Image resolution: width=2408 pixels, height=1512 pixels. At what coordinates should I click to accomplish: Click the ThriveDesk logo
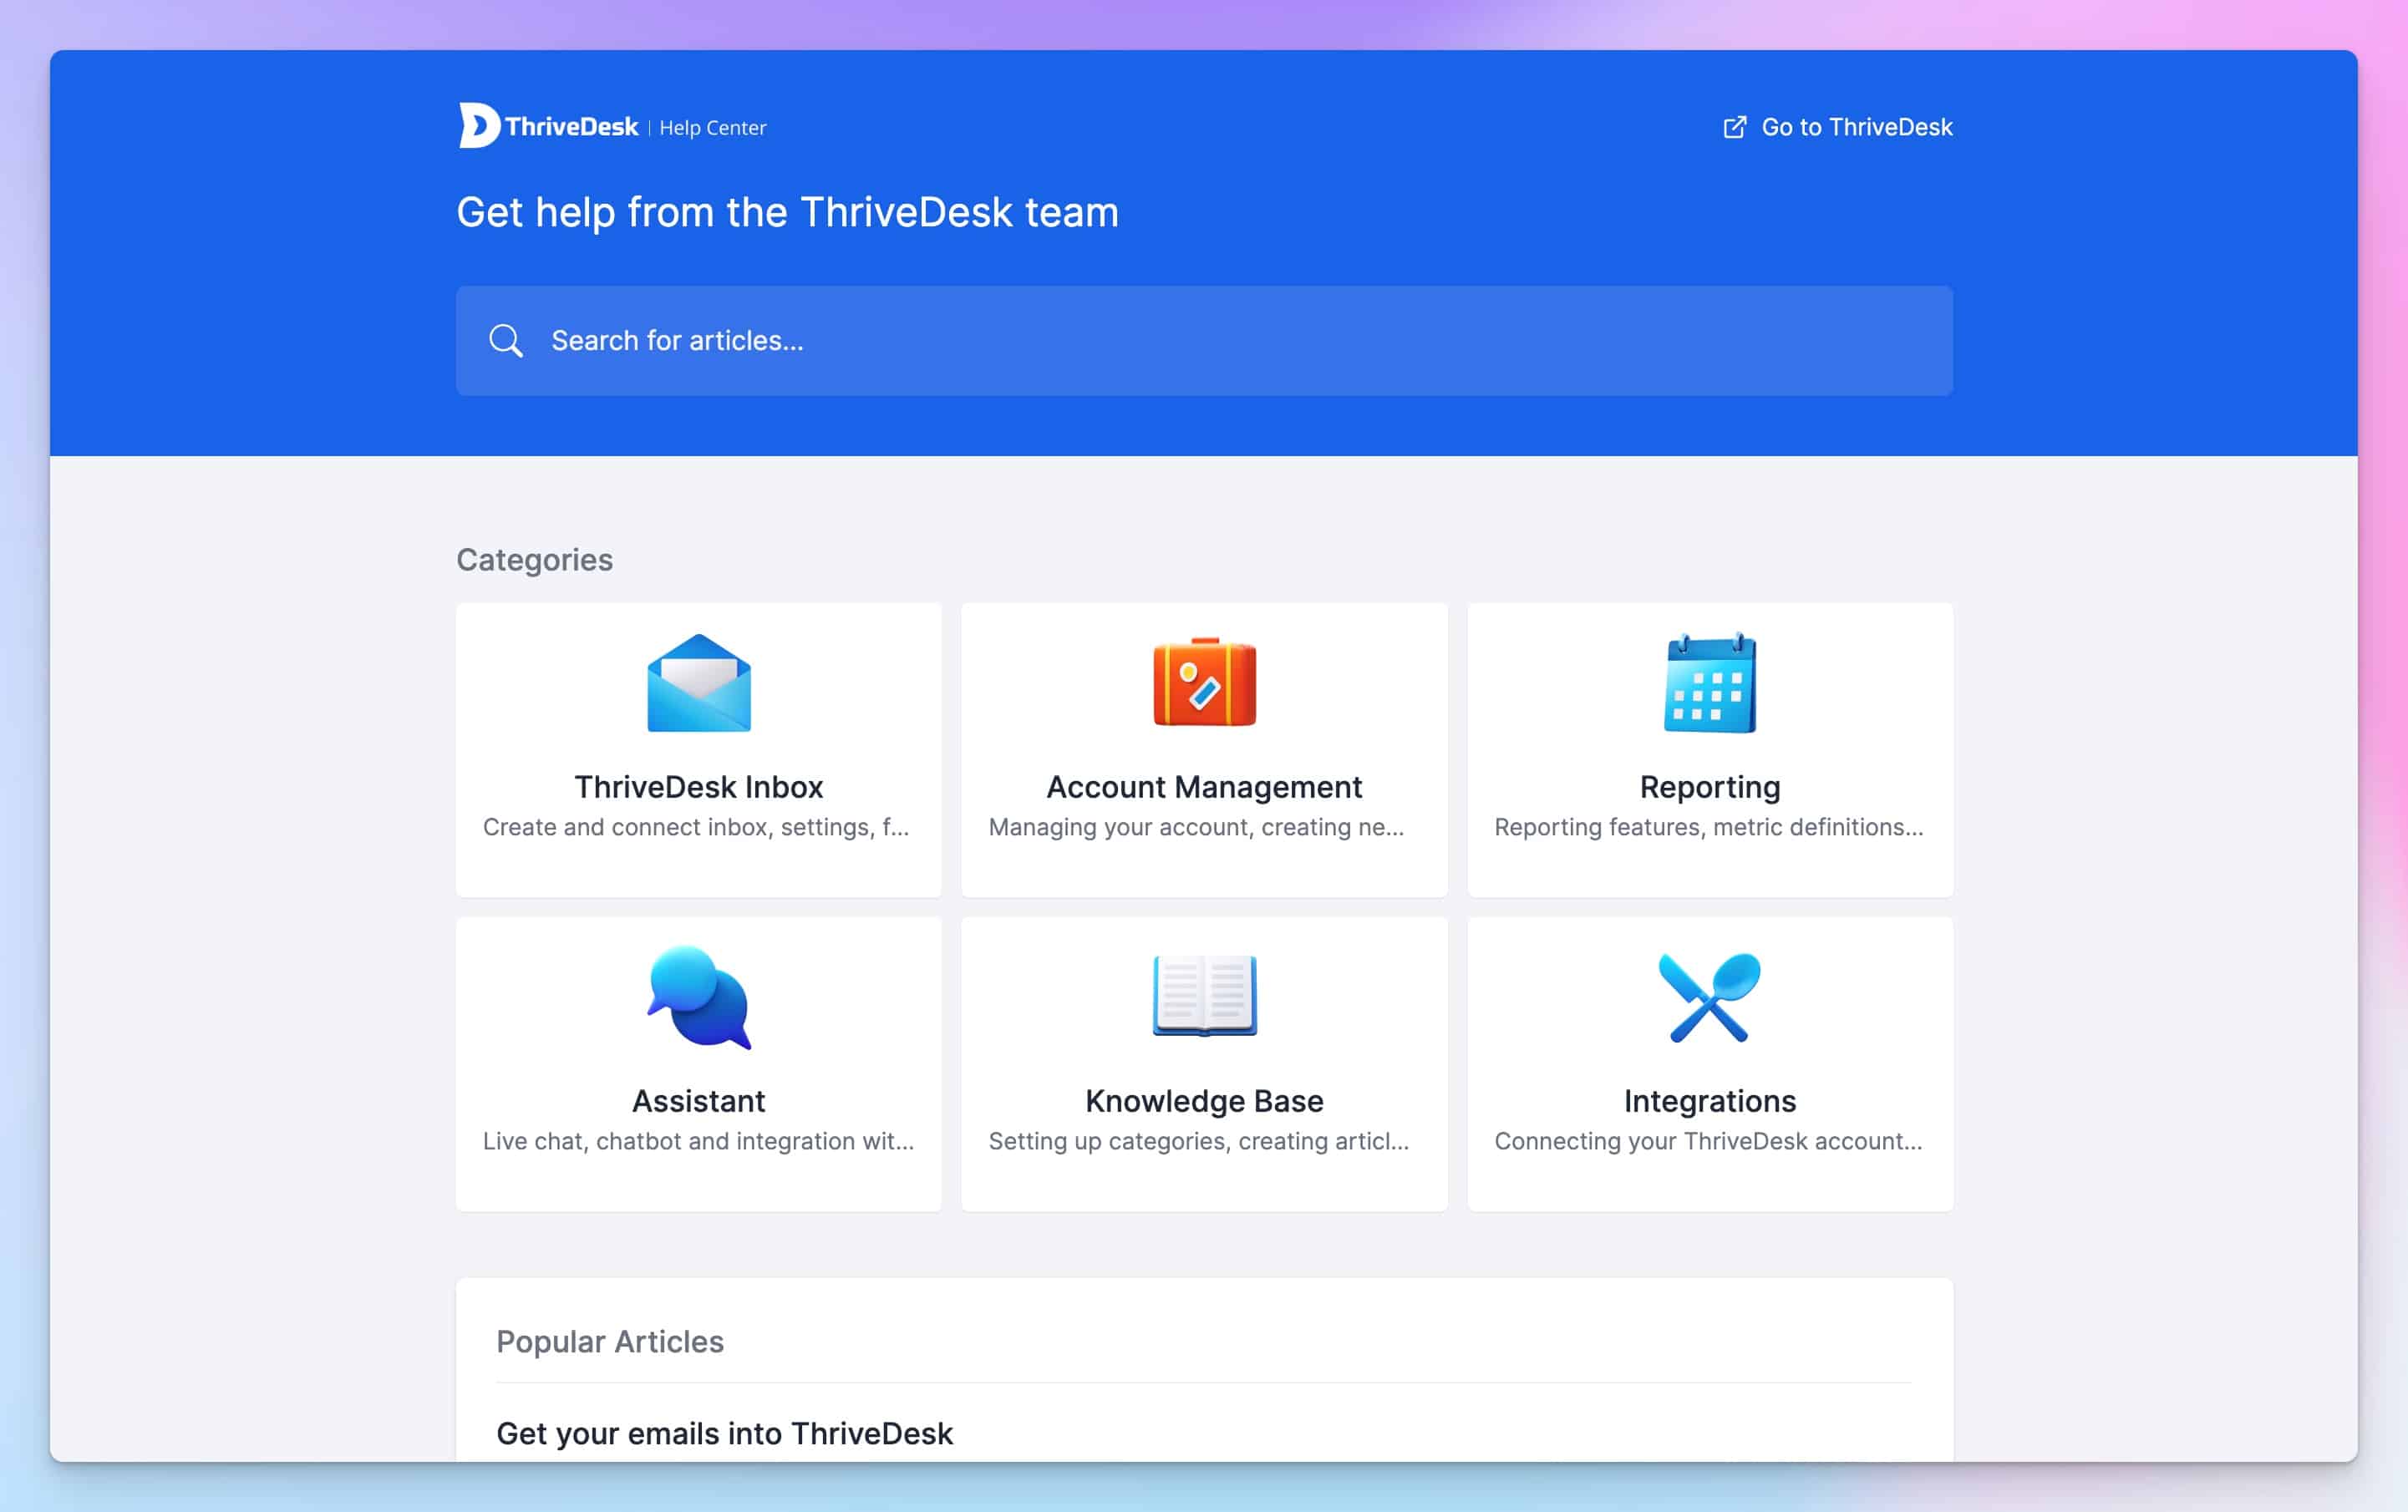click(548, 126)
